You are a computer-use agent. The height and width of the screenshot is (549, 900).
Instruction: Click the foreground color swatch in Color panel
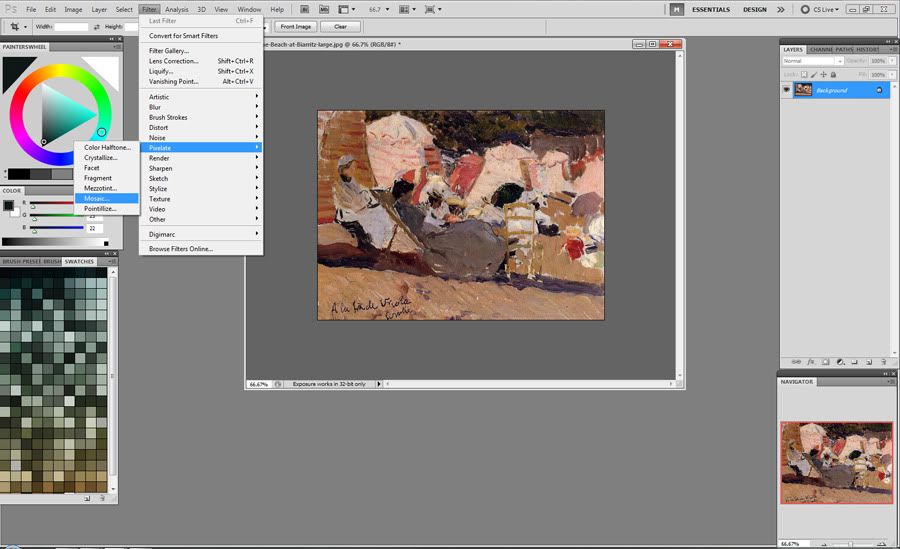tap(8, 206)
